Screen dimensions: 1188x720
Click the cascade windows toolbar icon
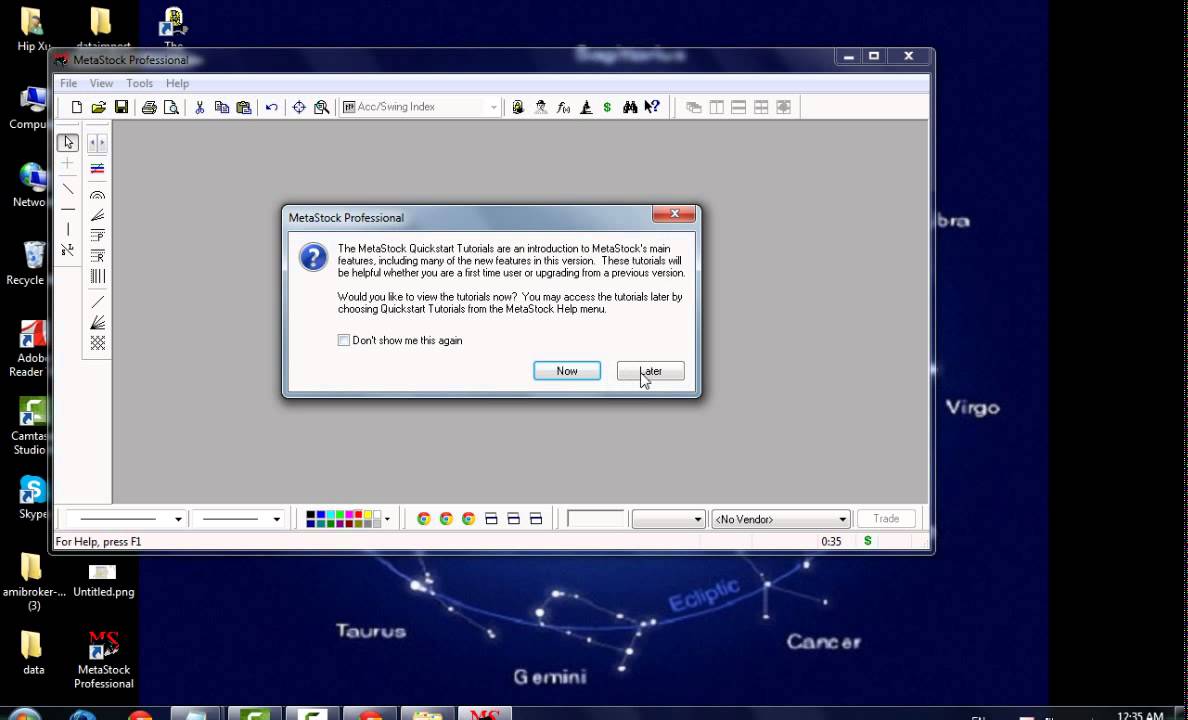(693, 108)
